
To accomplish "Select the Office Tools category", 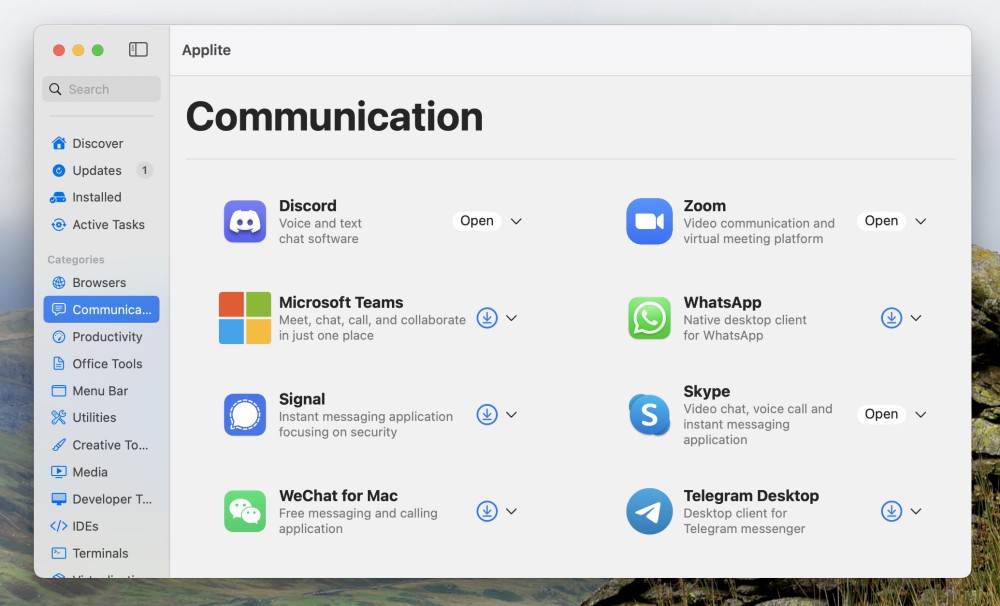I will click(101, 364).
